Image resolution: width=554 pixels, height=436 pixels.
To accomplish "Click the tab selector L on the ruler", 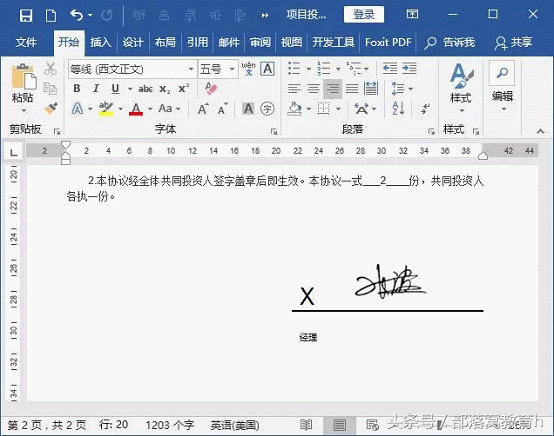I will coord(13,152).
